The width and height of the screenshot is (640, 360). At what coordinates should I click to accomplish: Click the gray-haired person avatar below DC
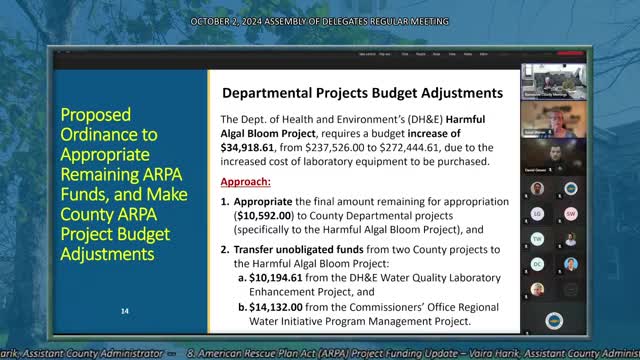537,289
